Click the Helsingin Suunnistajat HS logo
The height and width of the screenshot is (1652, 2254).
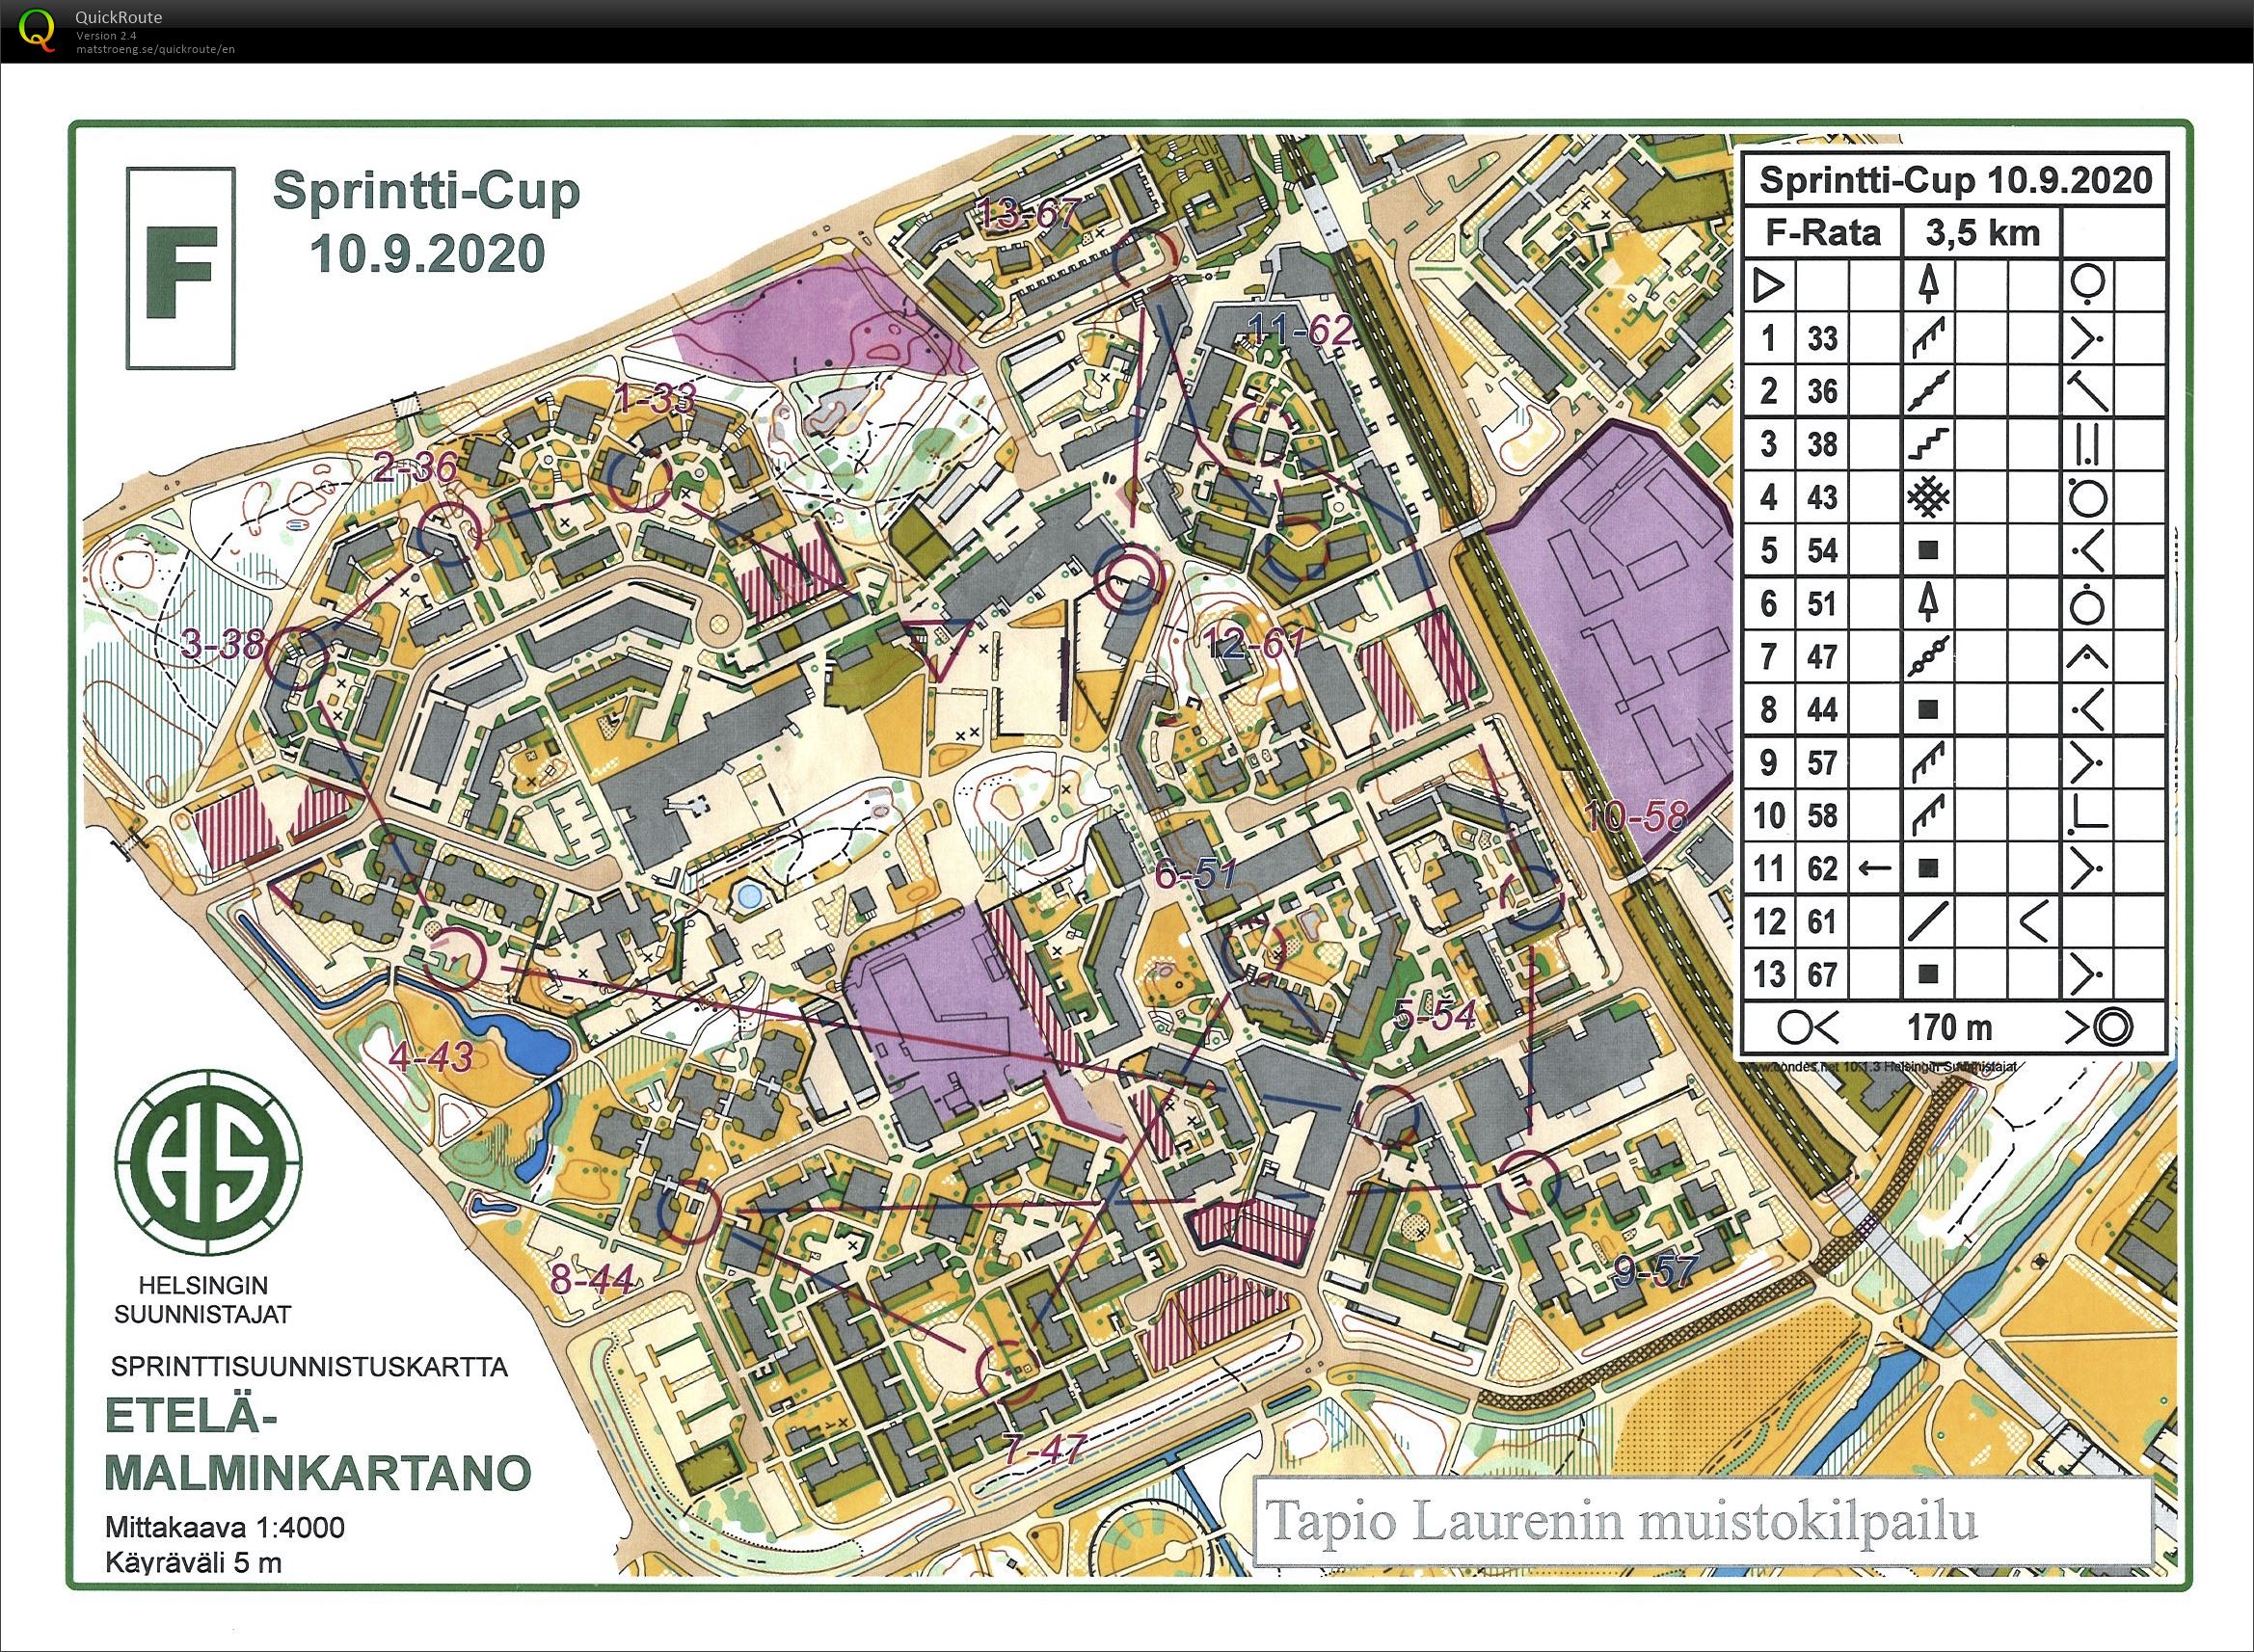[208, 1161]
